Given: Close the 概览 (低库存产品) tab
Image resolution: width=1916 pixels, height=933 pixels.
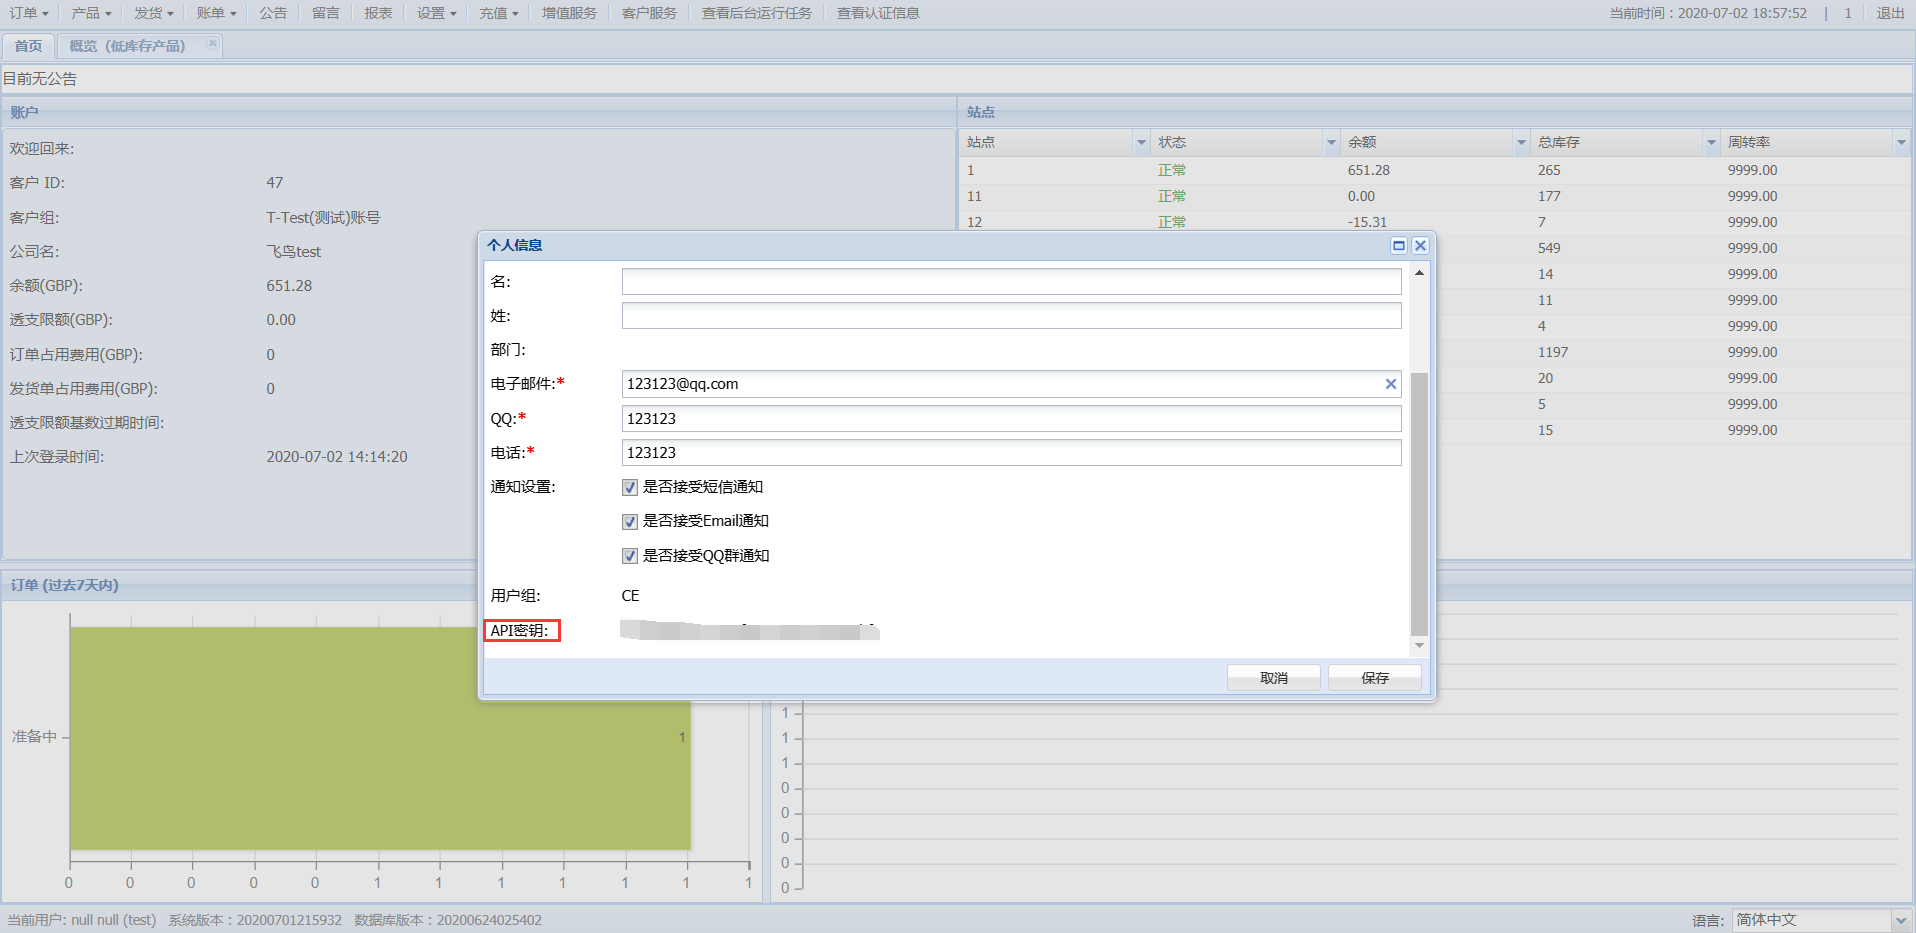Looking at the screenshot, I should tap(212, 44).
